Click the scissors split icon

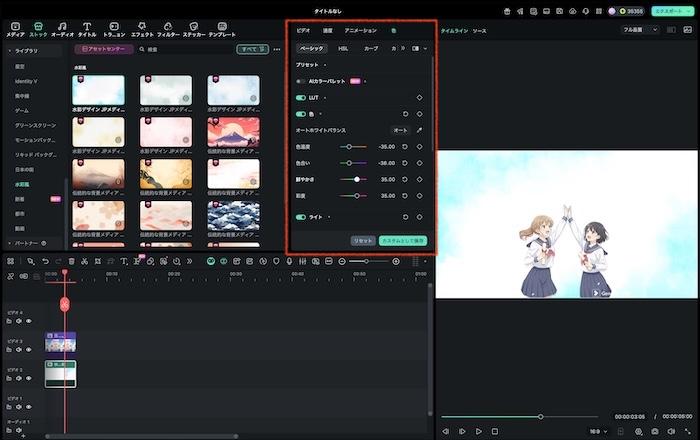click(x=84, y=262)
